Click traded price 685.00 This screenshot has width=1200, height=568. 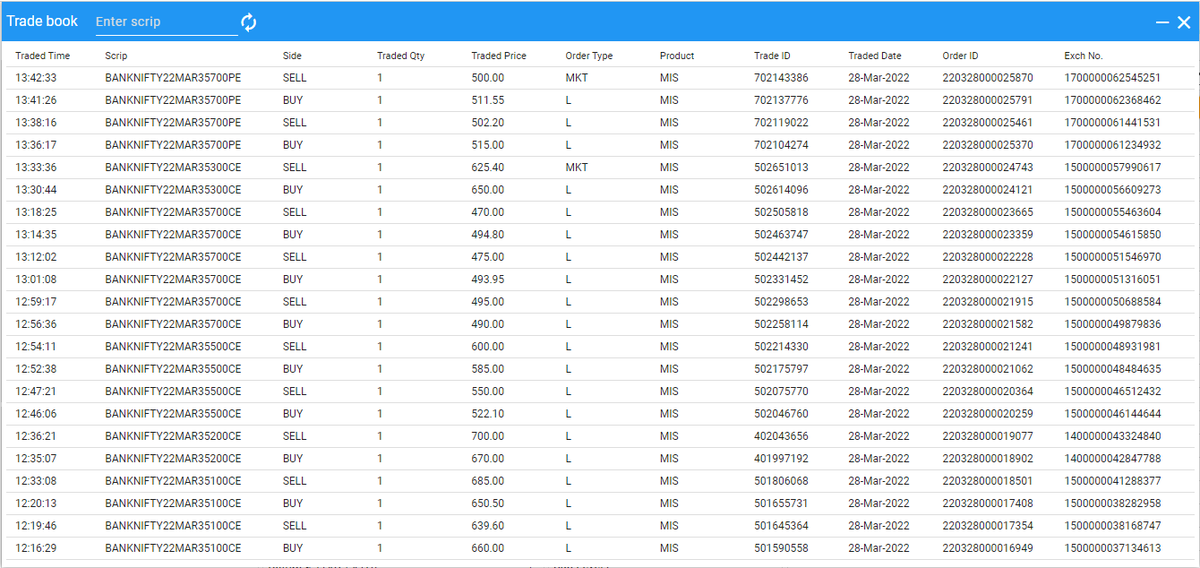coord(487,481)
